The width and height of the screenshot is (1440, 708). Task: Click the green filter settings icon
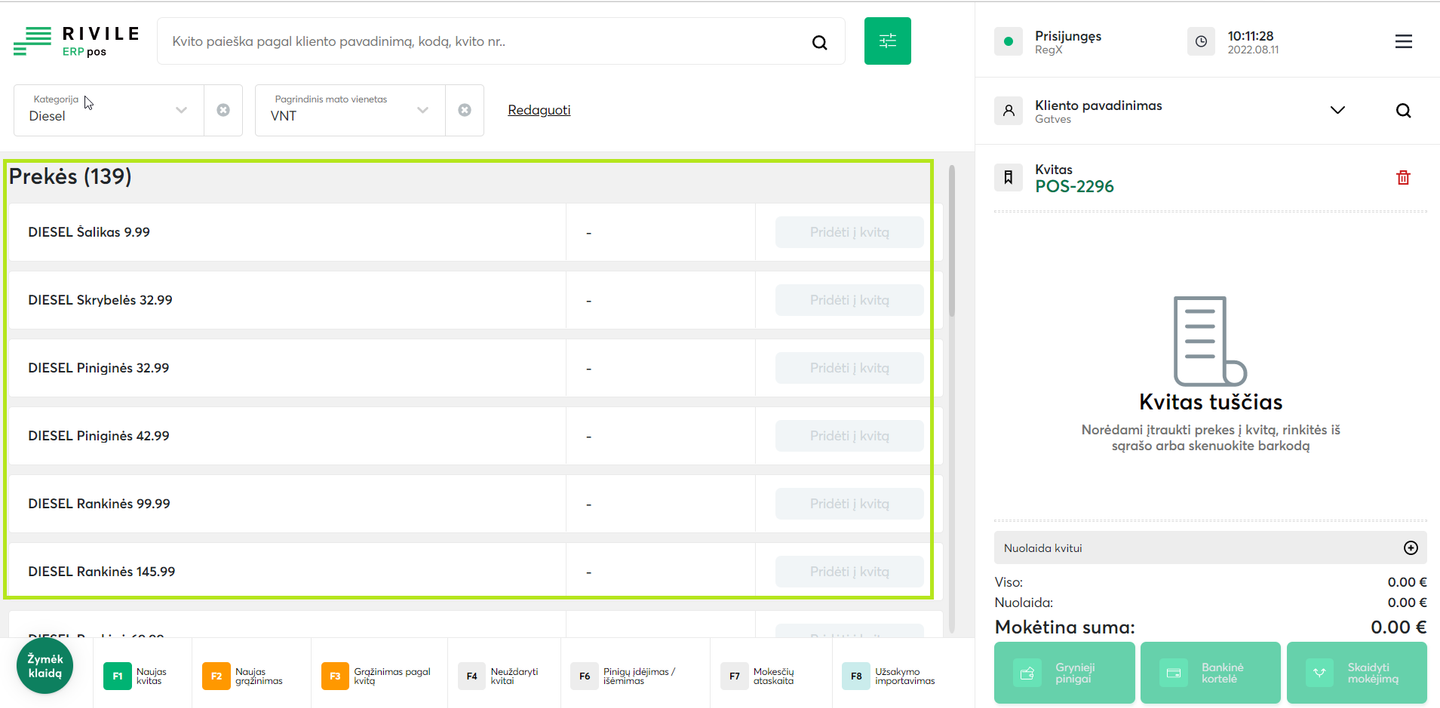click(x=887, y=41)
